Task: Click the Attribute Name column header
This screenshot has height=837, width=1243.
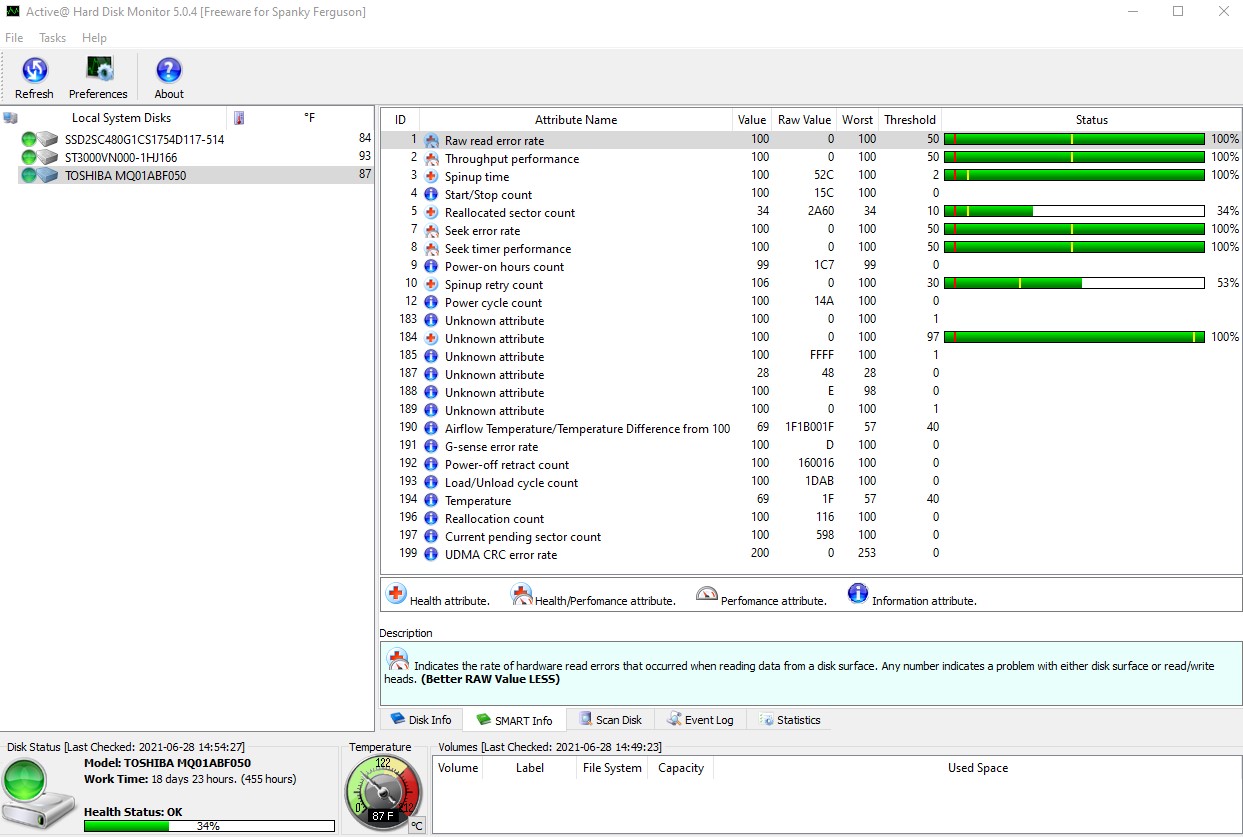Action: [576, 119]
